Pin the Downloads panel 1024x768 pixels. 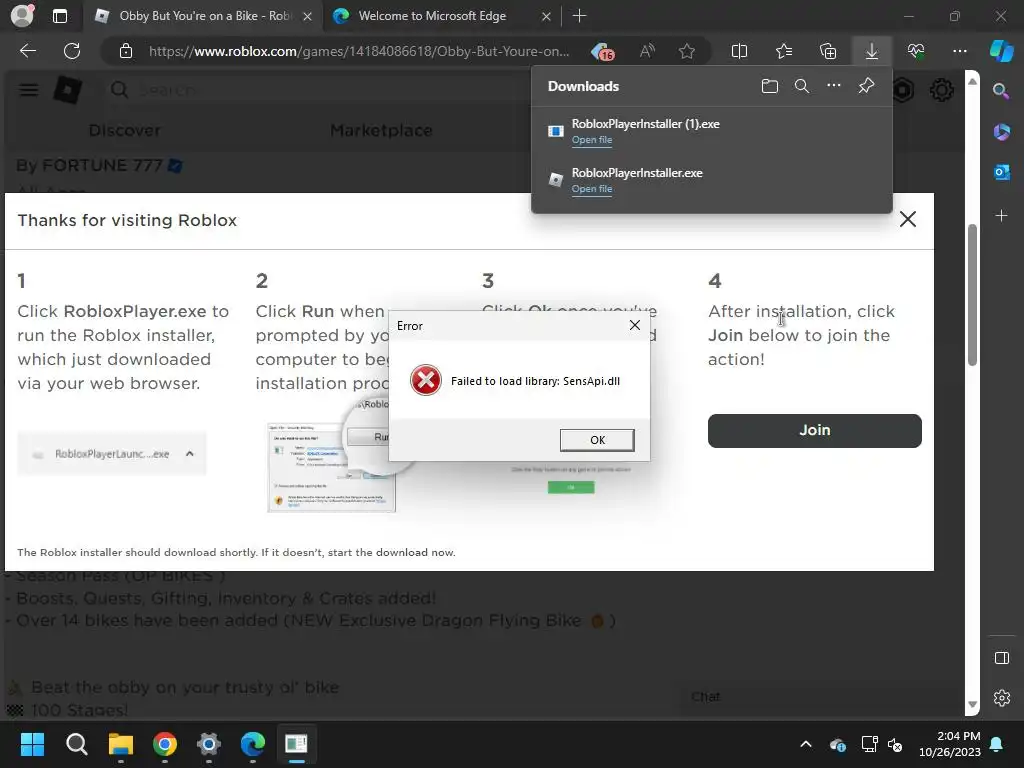866,86
